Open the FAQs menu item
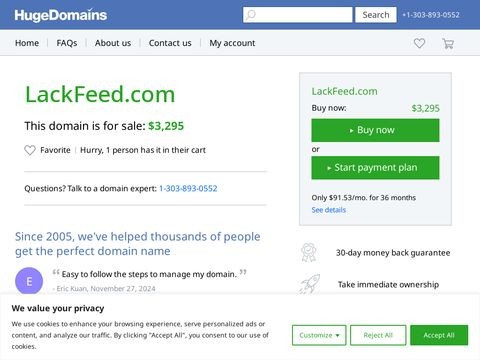480x360 pixels. [67, 43]
